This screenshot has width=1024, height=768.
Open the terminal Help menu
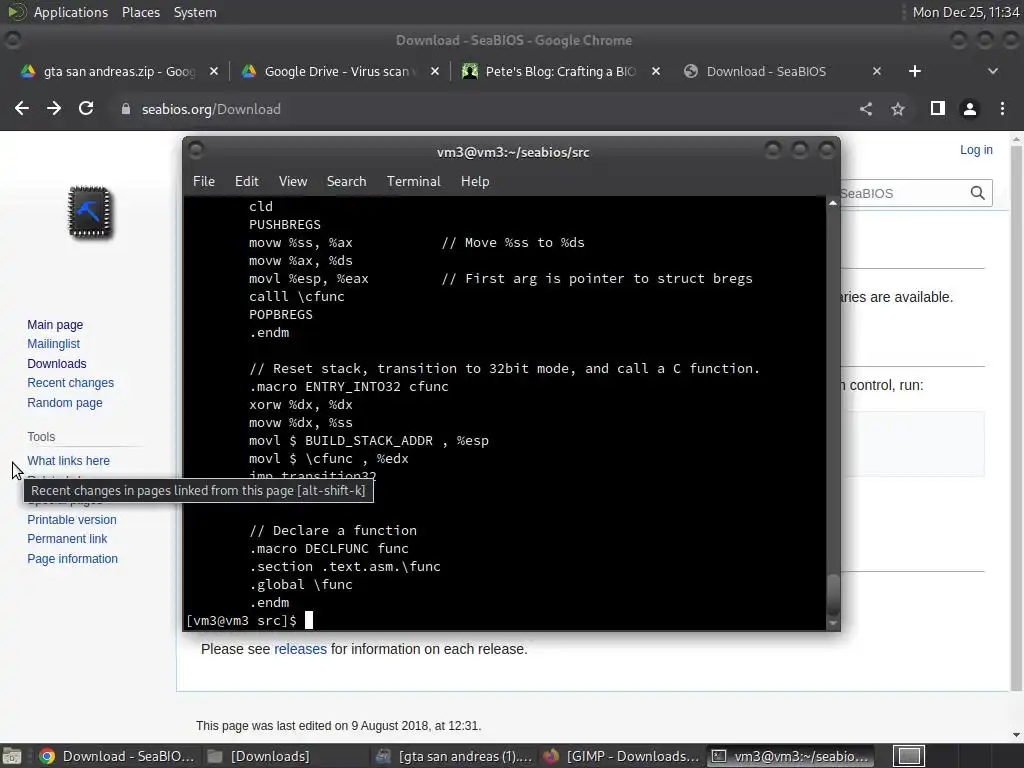(x=475, y=182)
